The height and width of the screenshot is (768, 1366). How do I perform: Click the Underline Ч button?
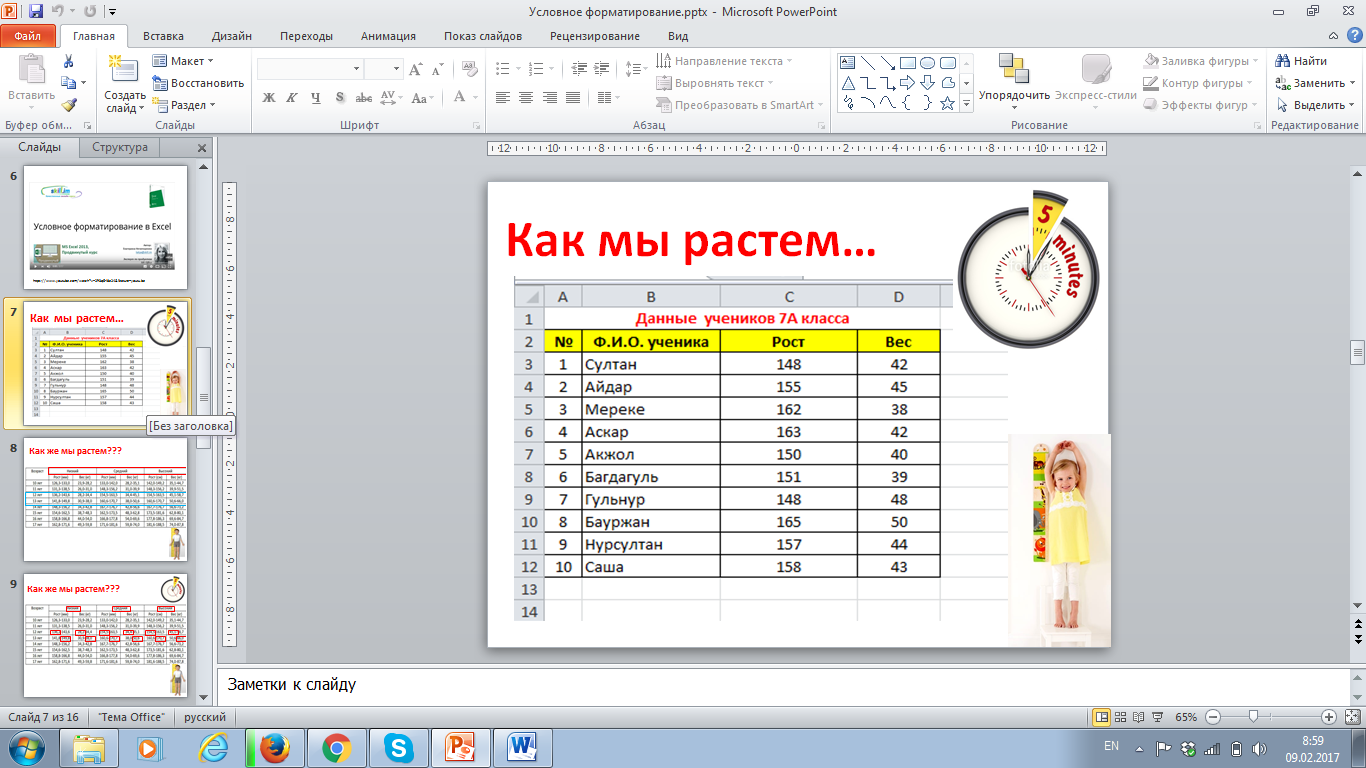[x=316, y=97]
